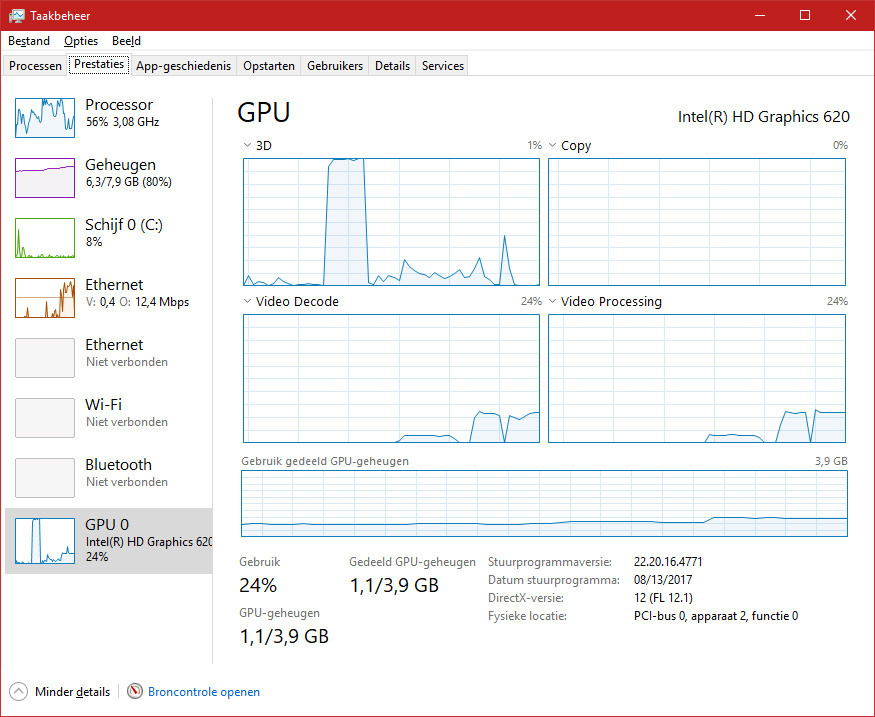This screenshot has width=875, height=717.
Task: Expand the Video Decode engine dropdown
Action: (246, 301)
